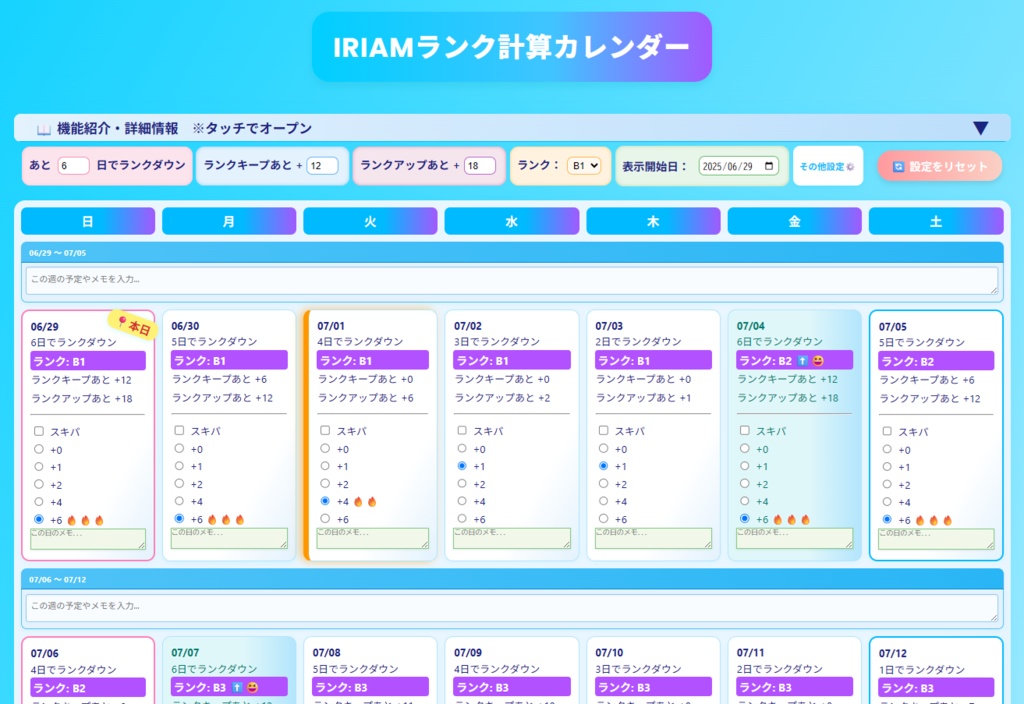Click the flame icons on 07/01 +4

tap(365, 502)
